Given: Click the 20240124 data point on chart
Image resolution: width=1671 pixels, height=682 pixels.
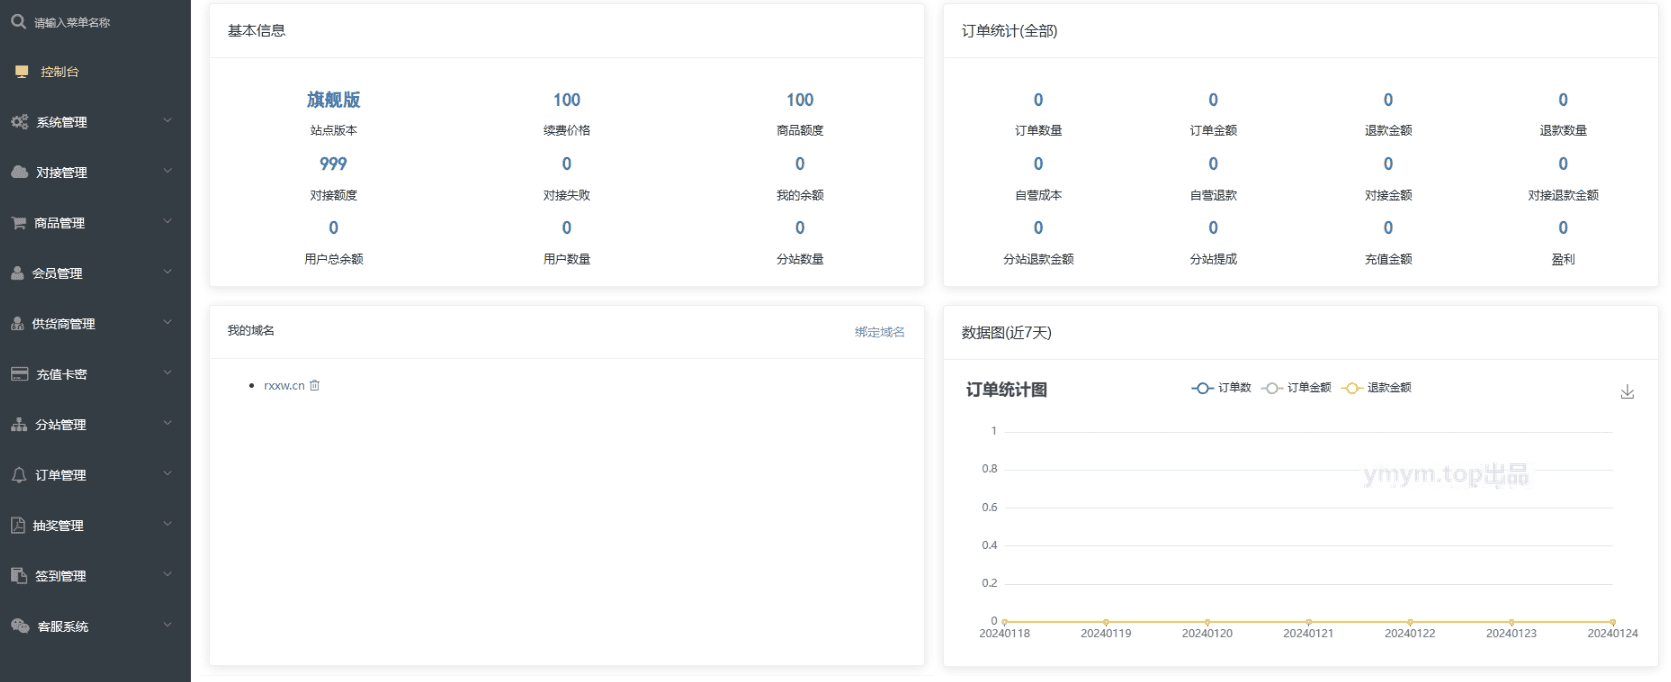Looking at the screenshot, I should coord(1613,622).
